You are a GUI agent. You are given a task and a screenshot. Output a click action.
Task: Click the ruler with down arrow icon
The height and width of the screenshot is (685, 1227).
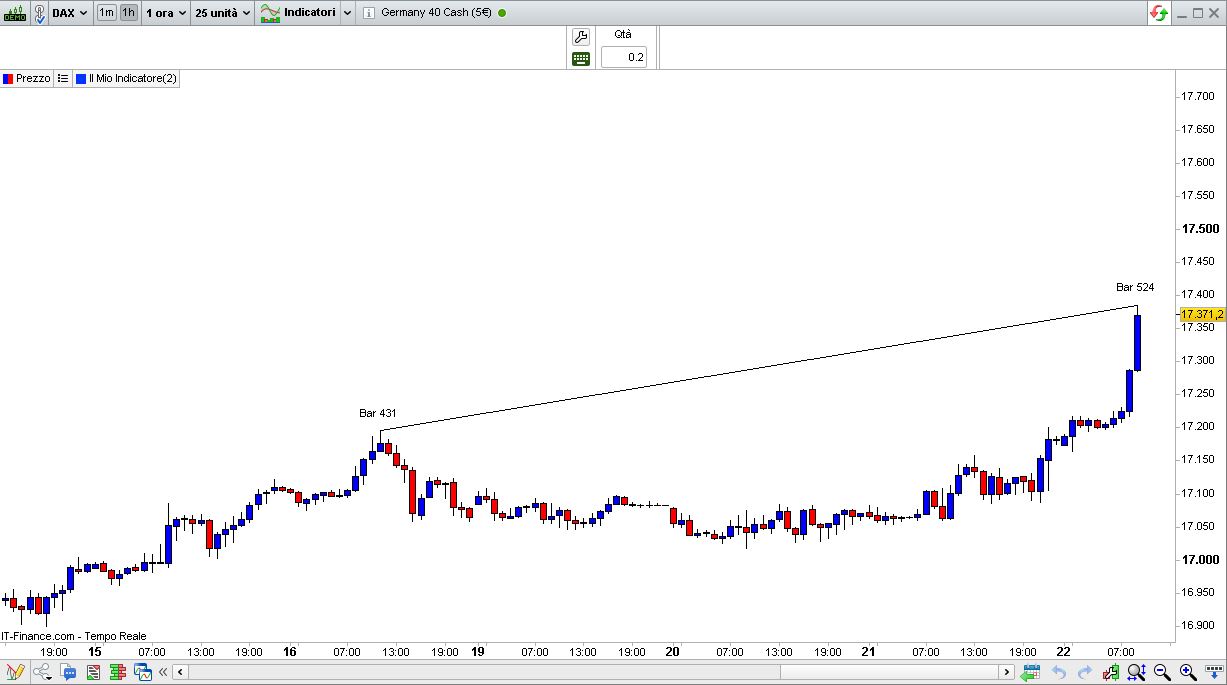pyautogui.click(x=1214, y=672)
